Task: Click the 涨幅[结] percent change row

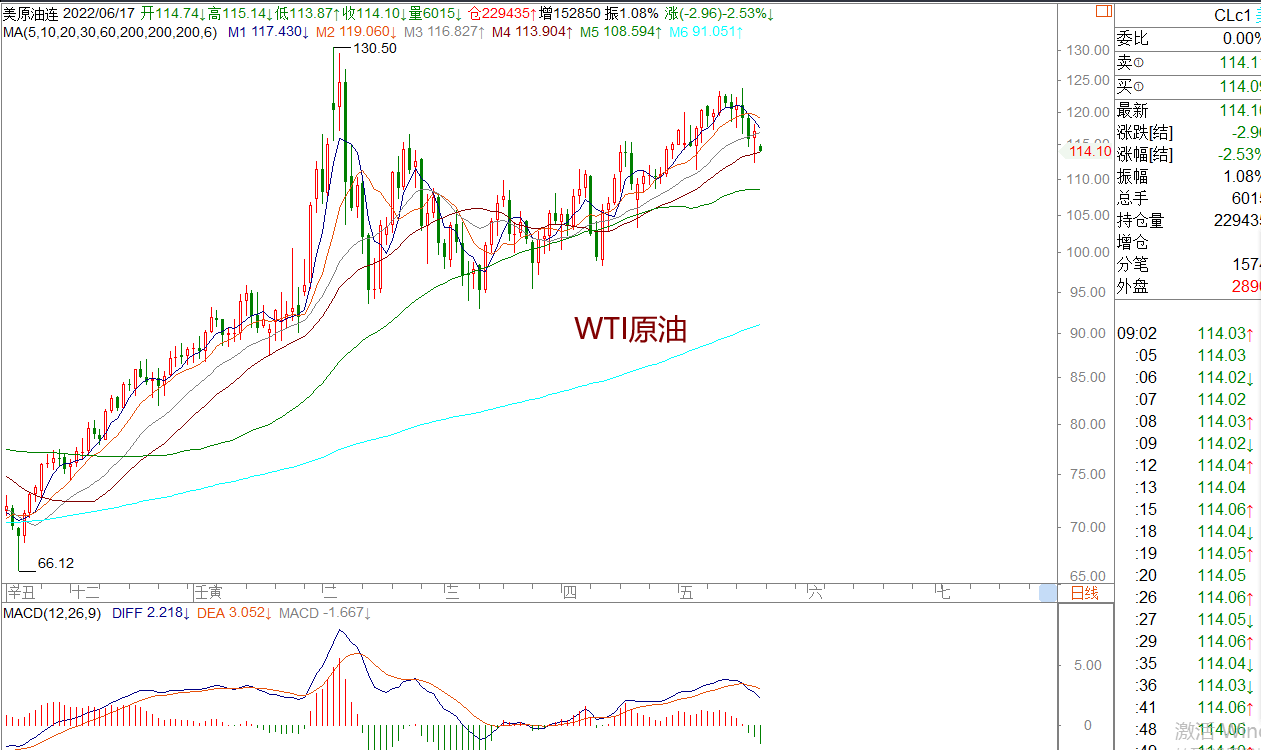Action: click(x=1188, y=154)
